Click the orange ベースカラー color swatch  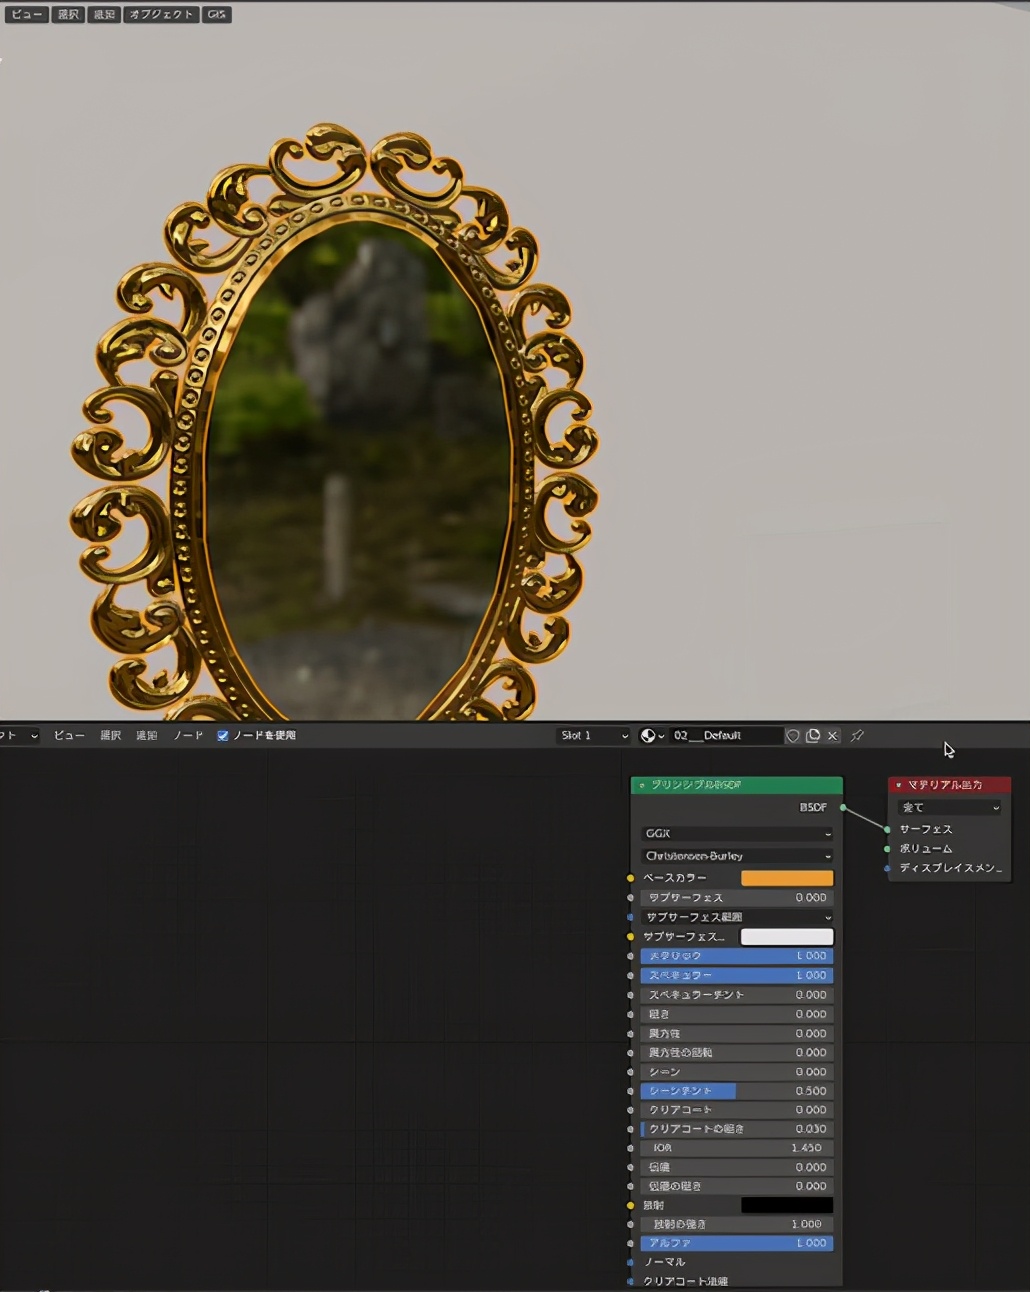[x=786, y=878]
